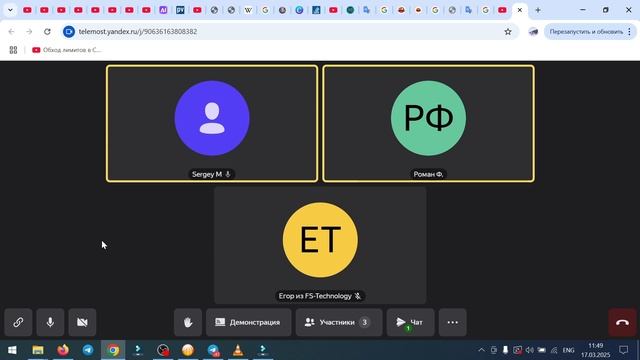Switch the ENG input language
The width and height of the screenshot is (640, 360).
point(568,350)
